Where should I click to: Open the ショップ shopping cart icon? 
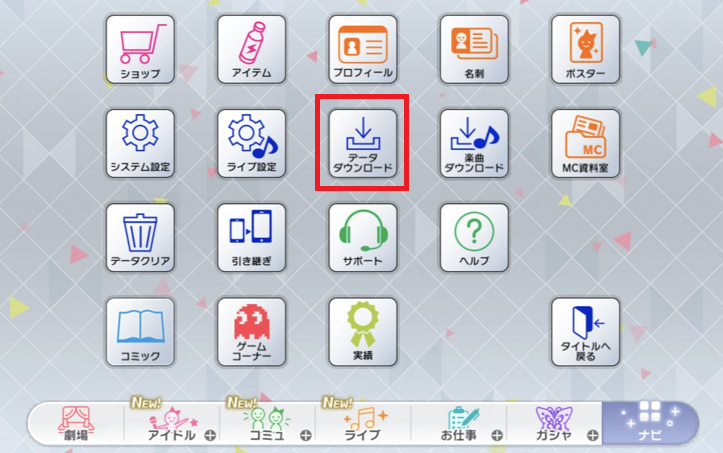[x=140, y=49]
